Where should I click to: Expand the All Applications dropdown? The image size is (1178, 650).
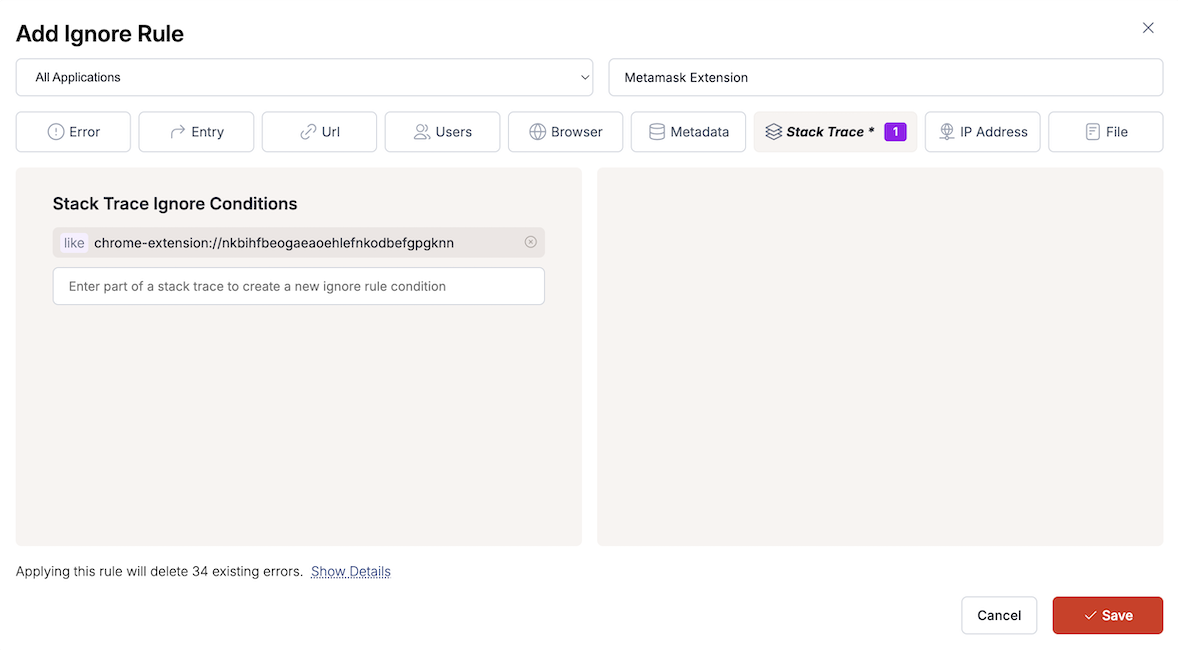tap(304, 77)
